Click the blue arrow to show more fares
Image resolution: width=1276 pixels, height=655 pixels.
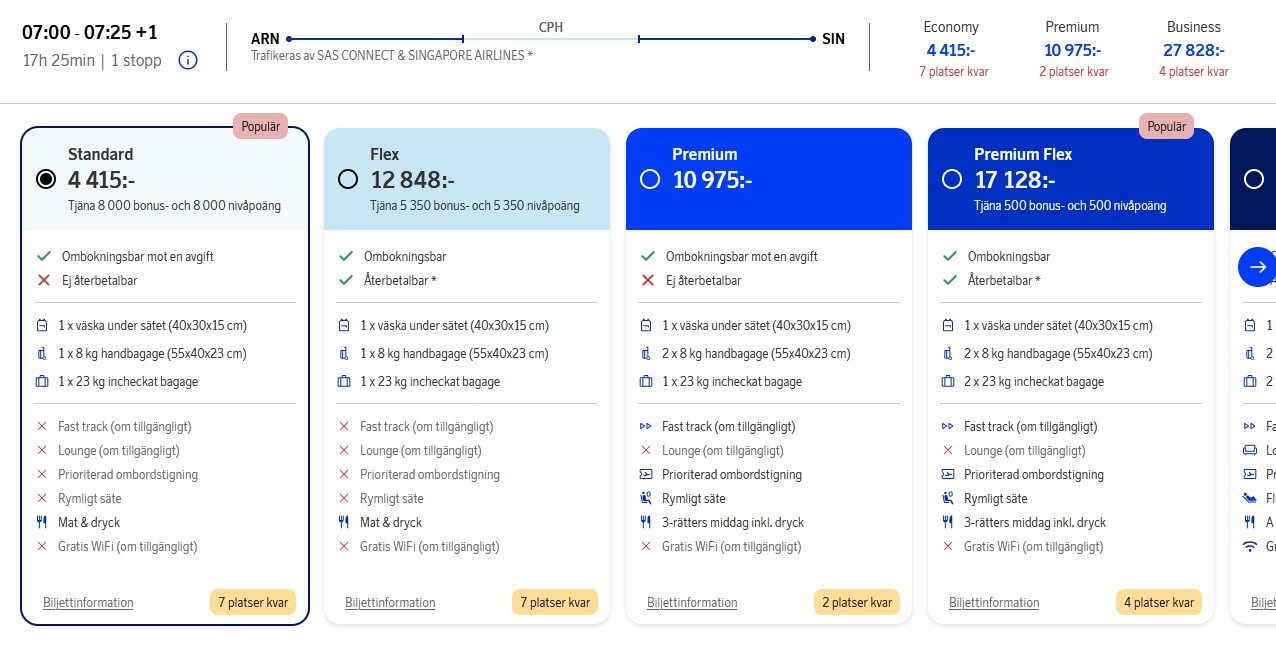pos(1257,267)
